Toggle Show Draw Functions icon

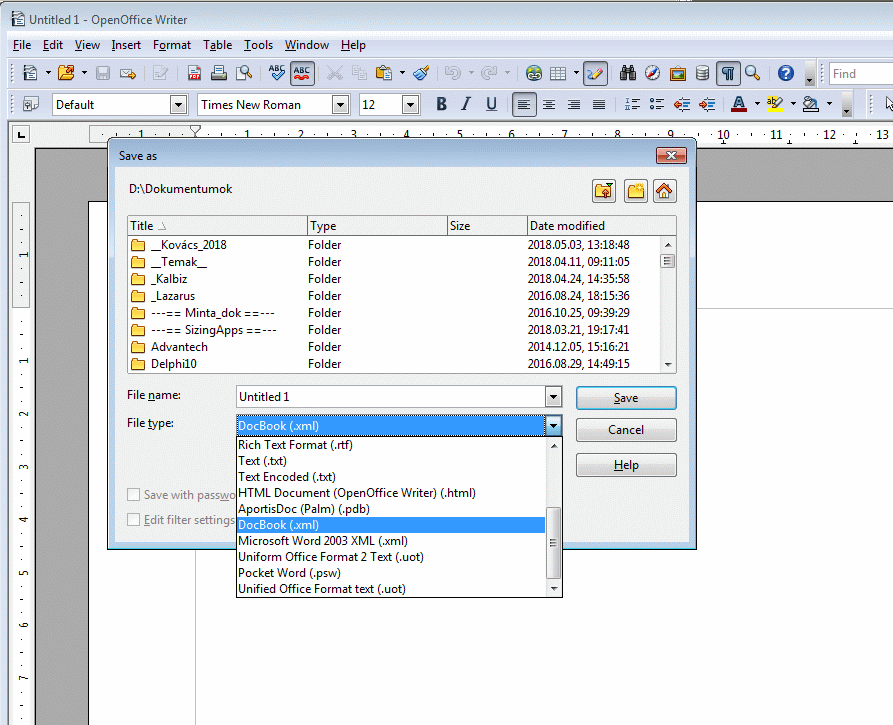(x=595, y=73)
